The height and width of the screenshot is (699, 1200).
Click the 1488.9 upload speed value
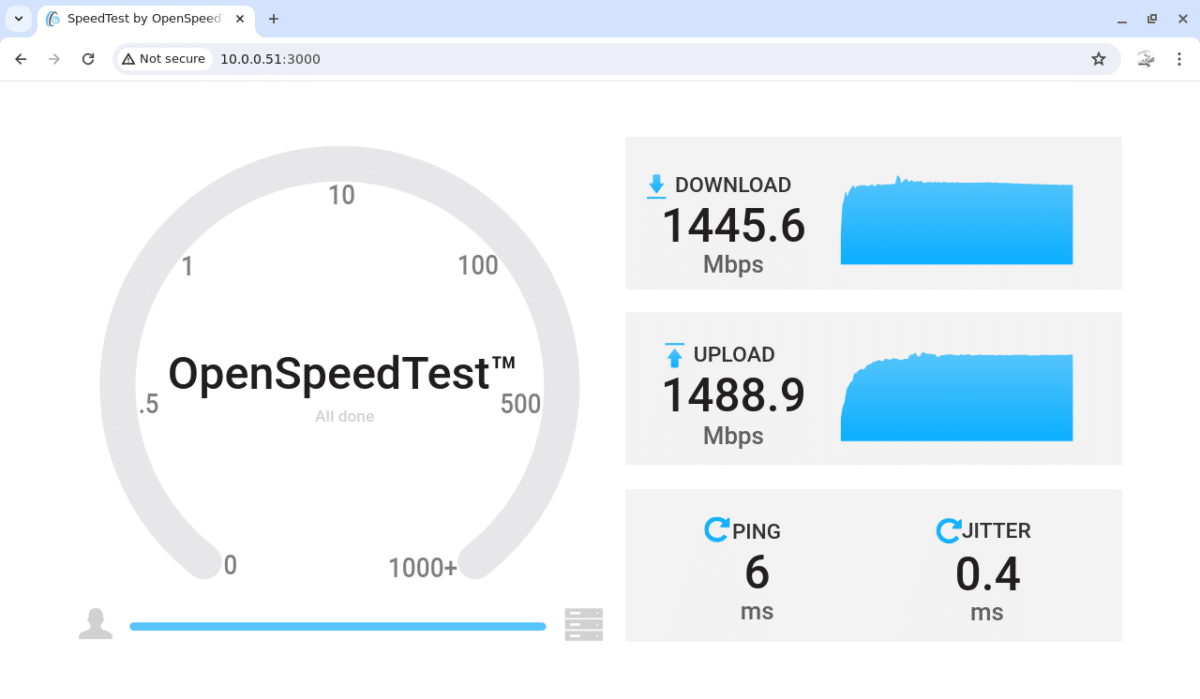[734, 395]
